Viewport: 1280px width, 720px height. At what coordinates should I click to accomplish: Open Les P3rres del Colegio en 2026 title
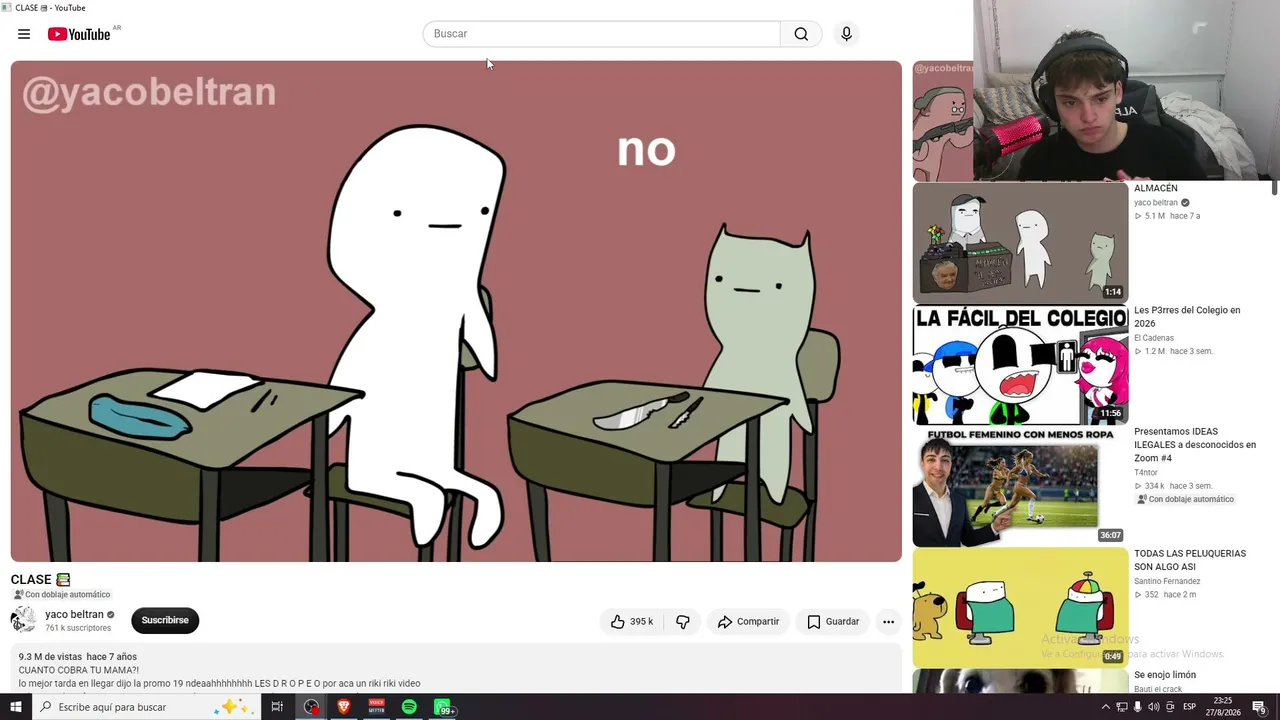tap(1187, 317)
